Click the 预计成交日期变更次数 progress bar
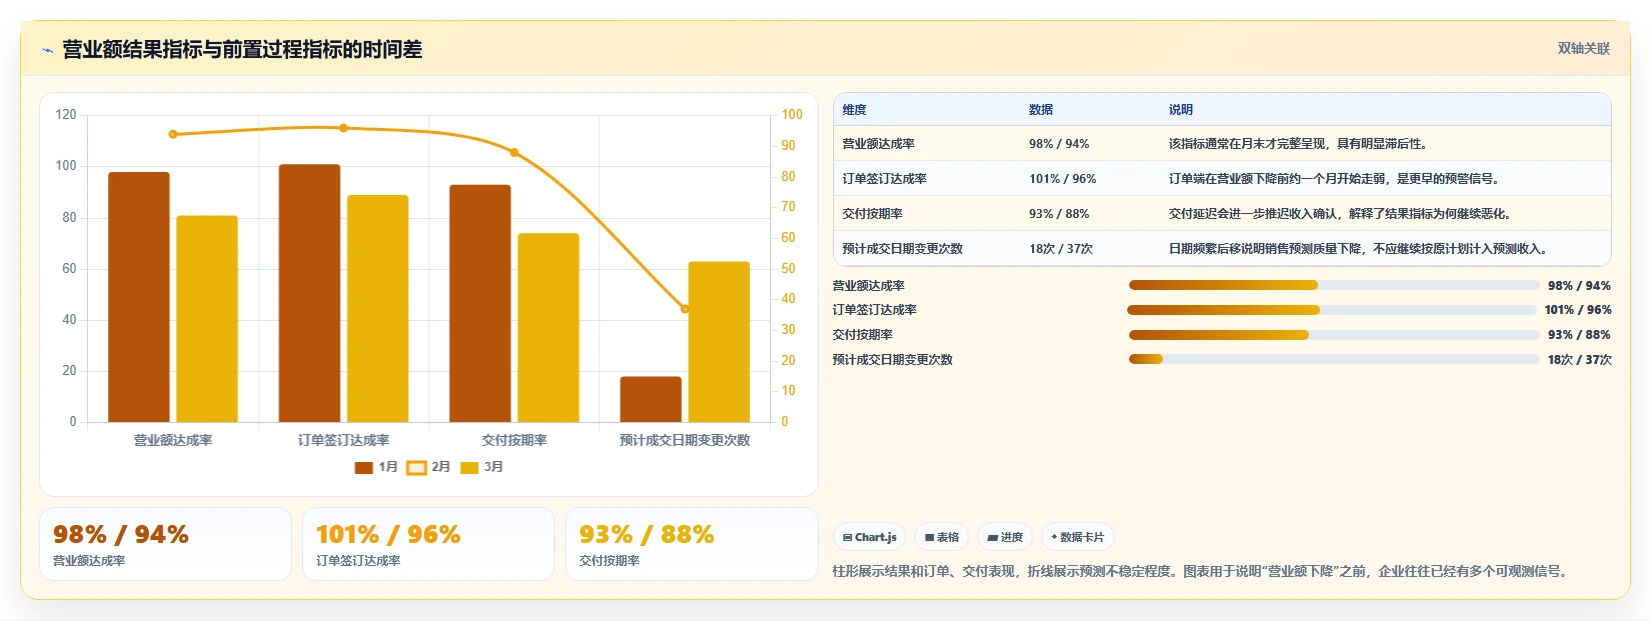 [x=1334, y=359]
